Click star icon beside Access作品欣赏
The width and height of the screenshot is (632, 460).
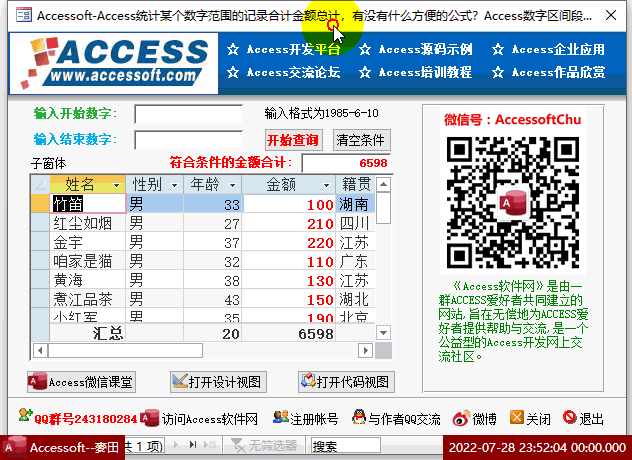[498, 72]
